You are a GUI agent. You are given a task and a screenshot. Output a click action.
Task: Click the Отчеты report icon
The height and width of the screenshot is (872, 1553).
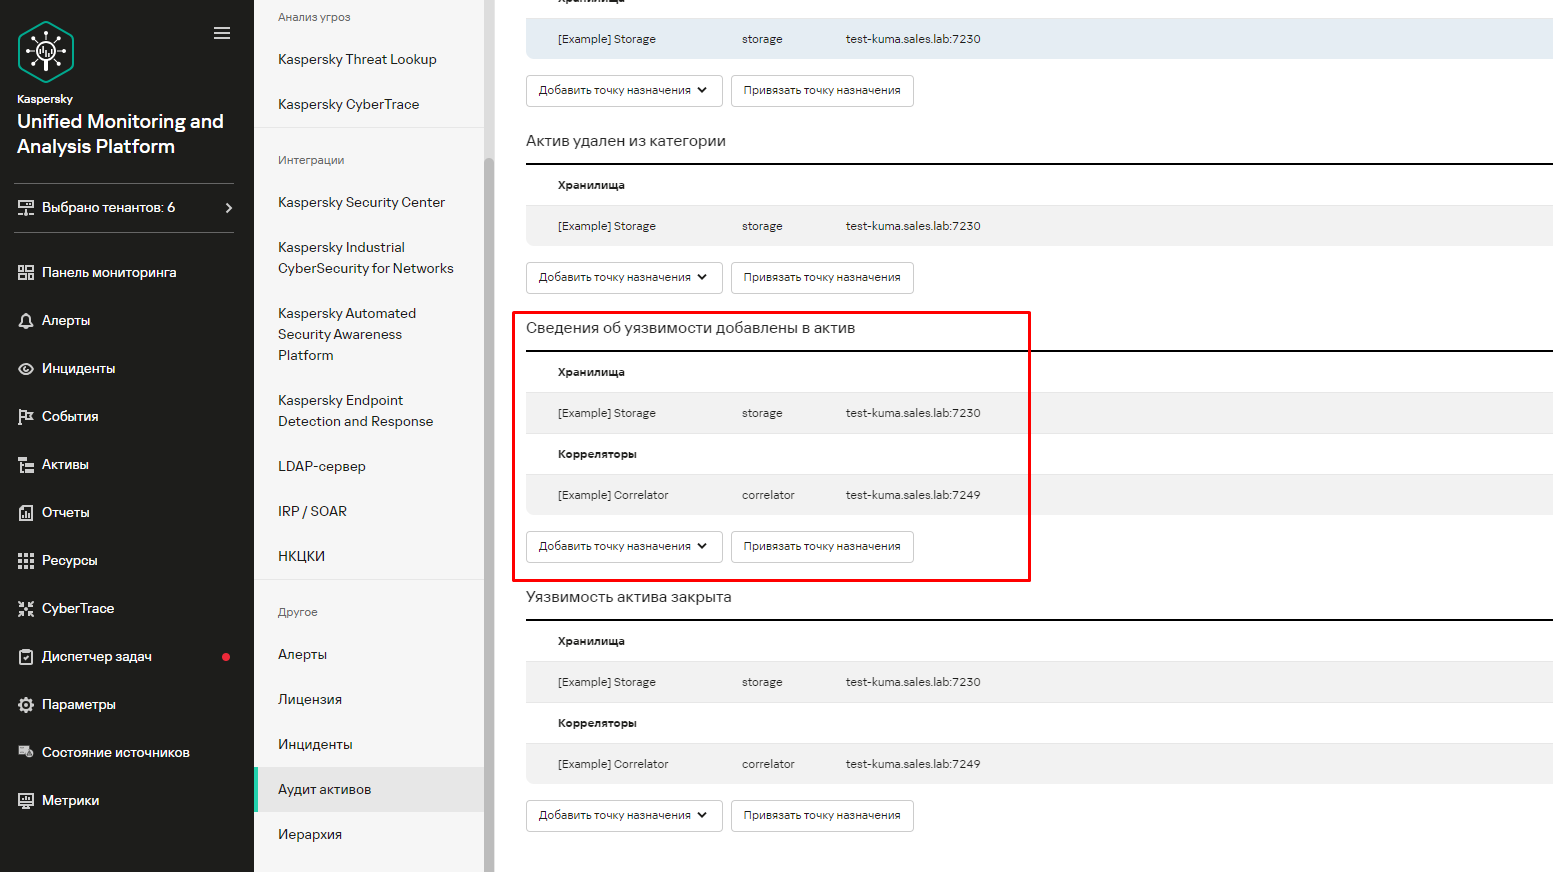click(26, 512)
